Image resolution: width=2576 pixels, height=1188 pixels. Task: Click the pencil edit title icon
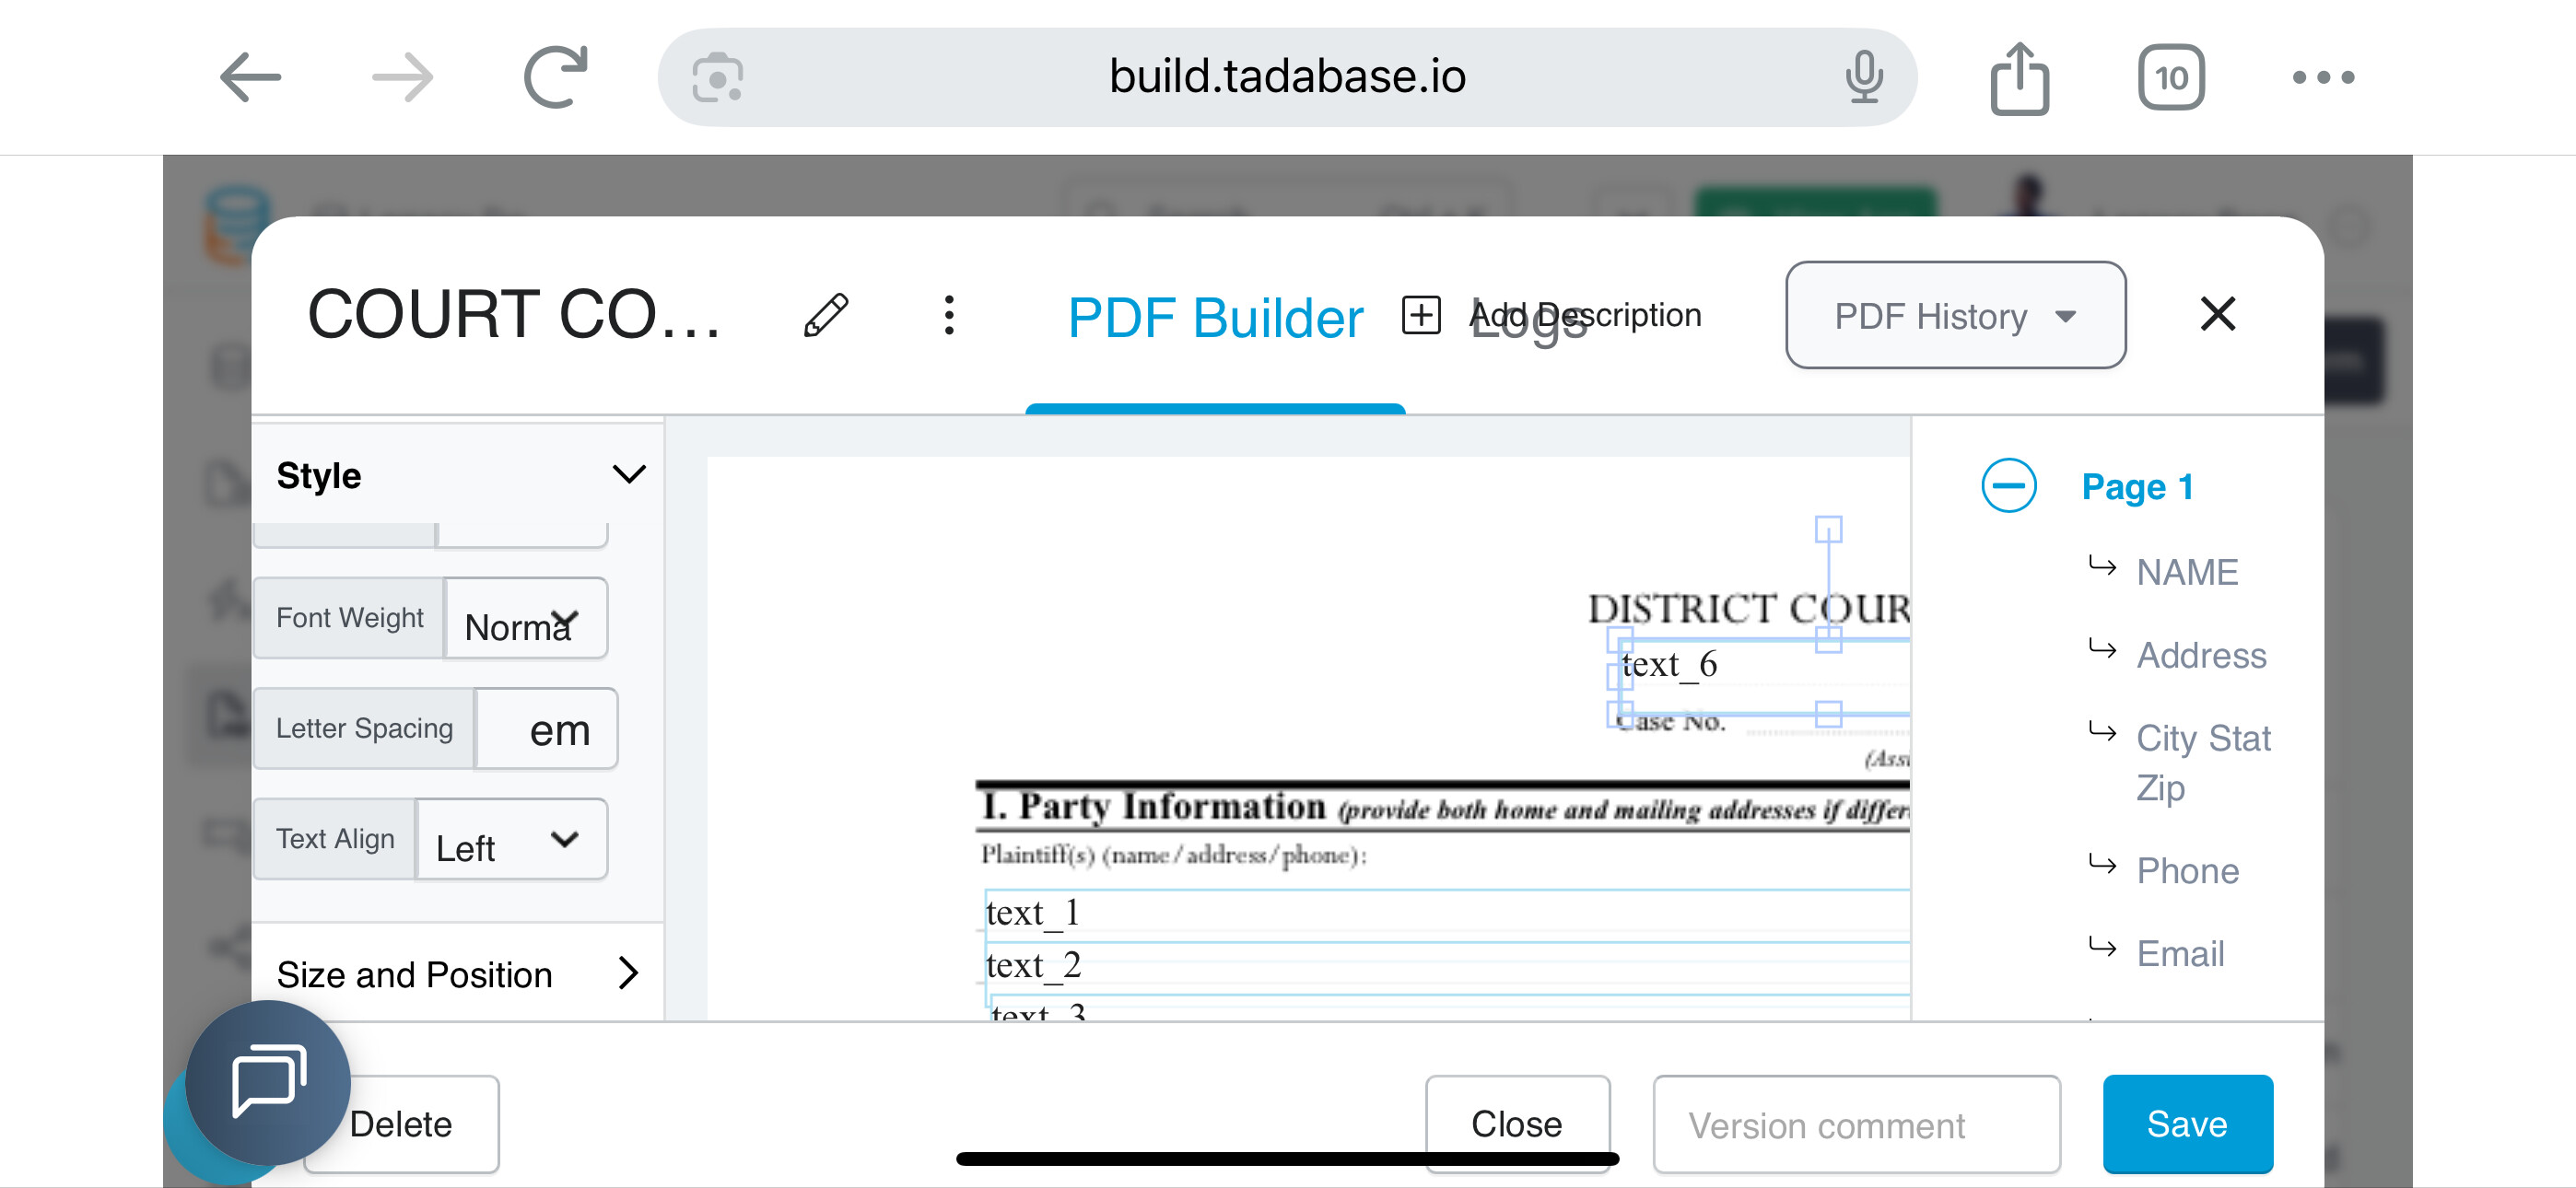pos(826,315)
